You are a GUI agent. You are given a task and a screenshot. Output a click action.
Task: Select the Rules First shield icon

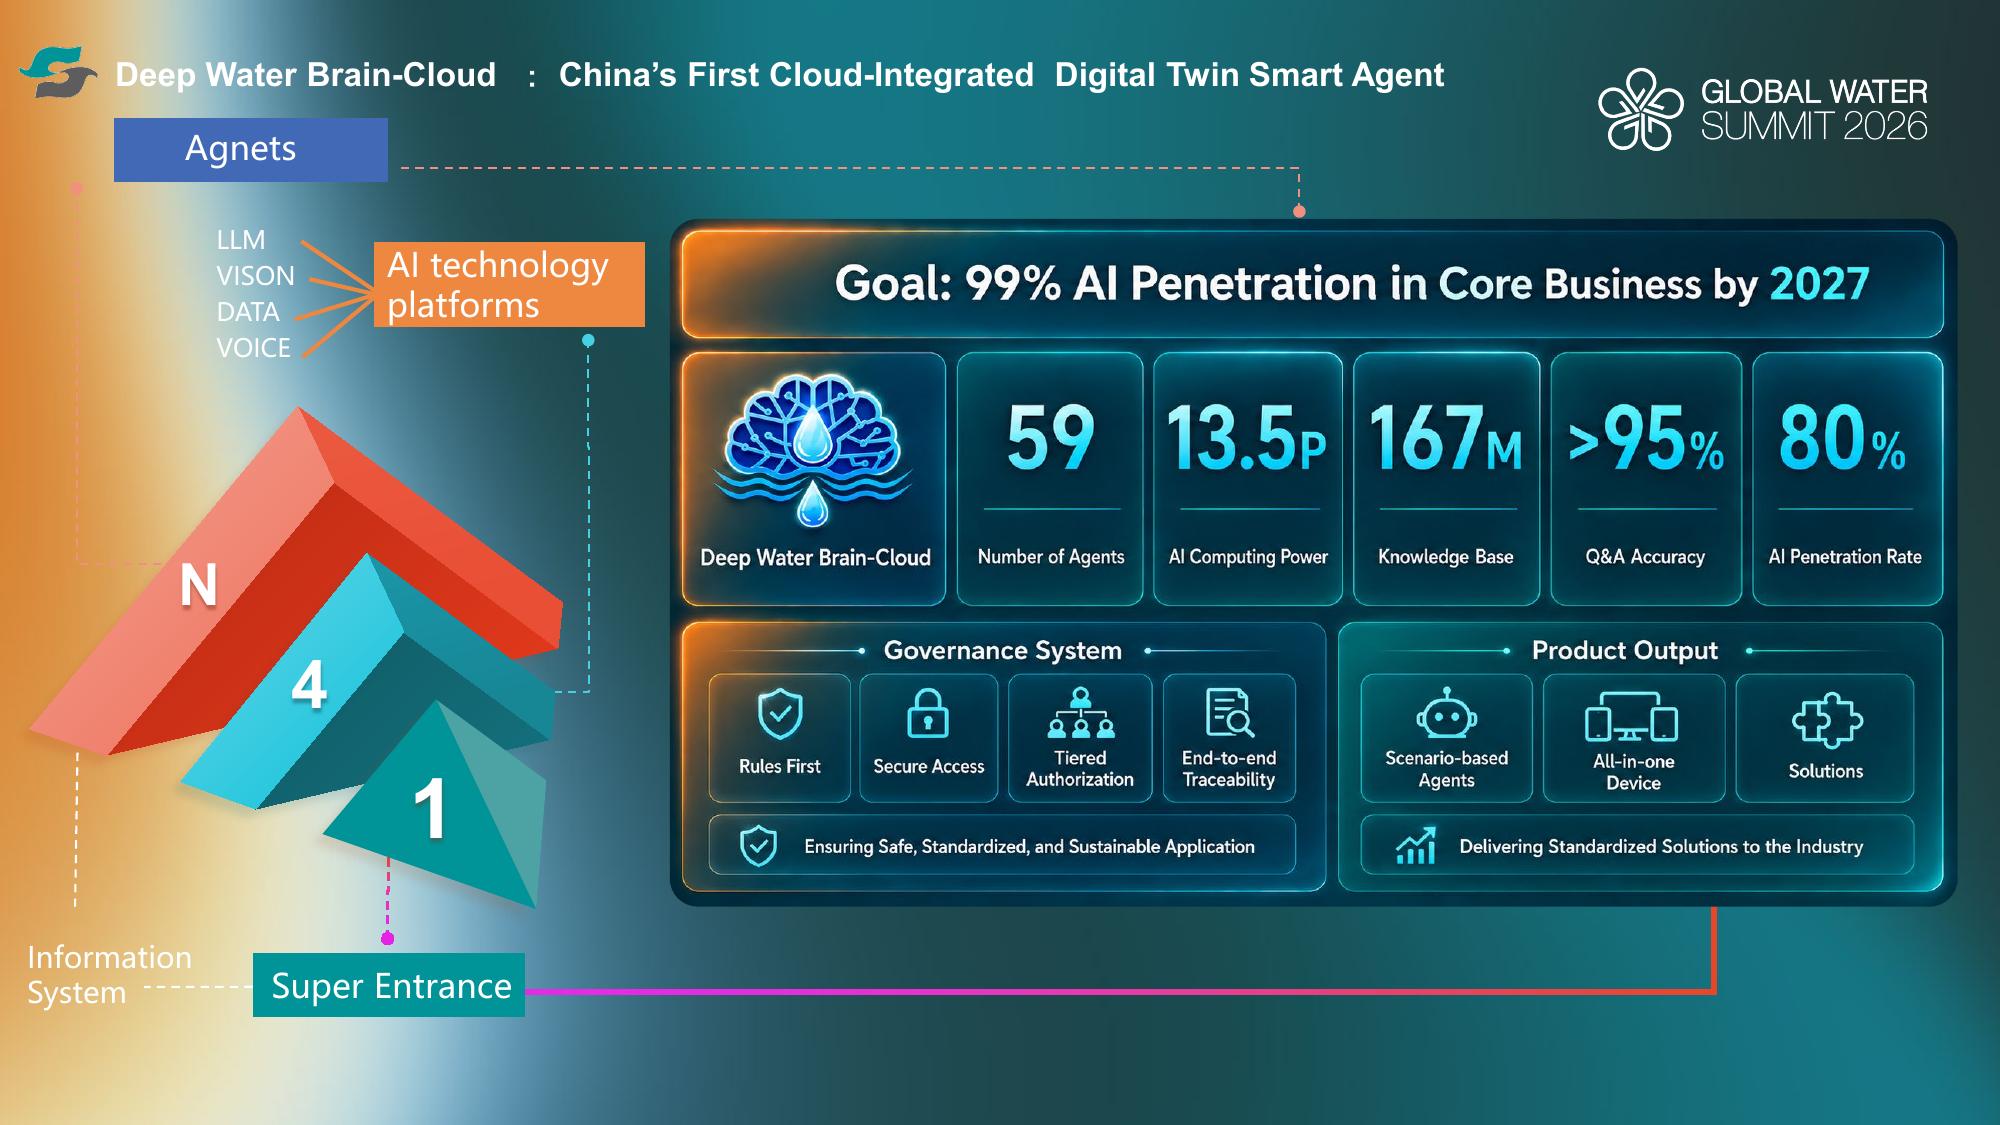(x=780, y=714)
